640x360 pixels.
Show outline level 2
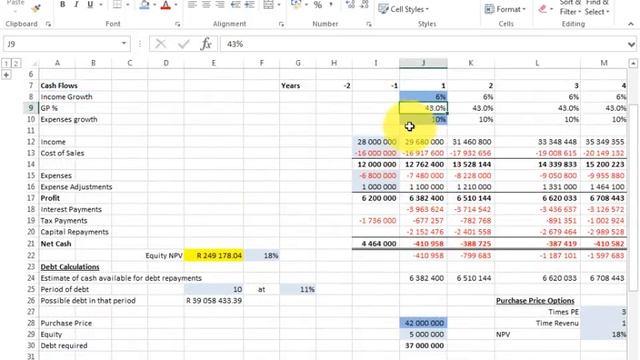(16, 63)
